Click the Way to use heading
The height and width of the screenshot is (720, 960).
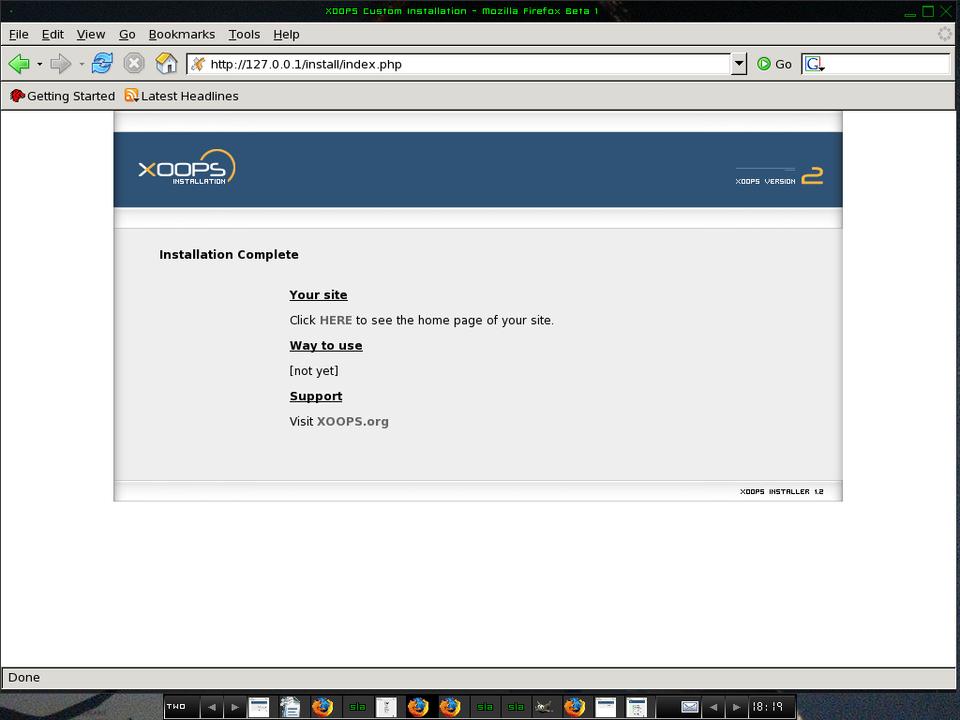point(326,345)
